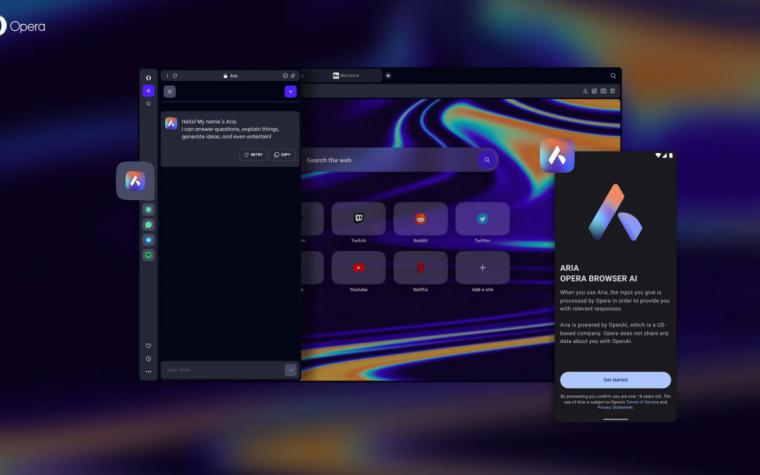Image resolution: width=760 pixels, height=475 pixels.
Task: Click the snapshot camera icon in the toolbar
Action: (603, 91)
